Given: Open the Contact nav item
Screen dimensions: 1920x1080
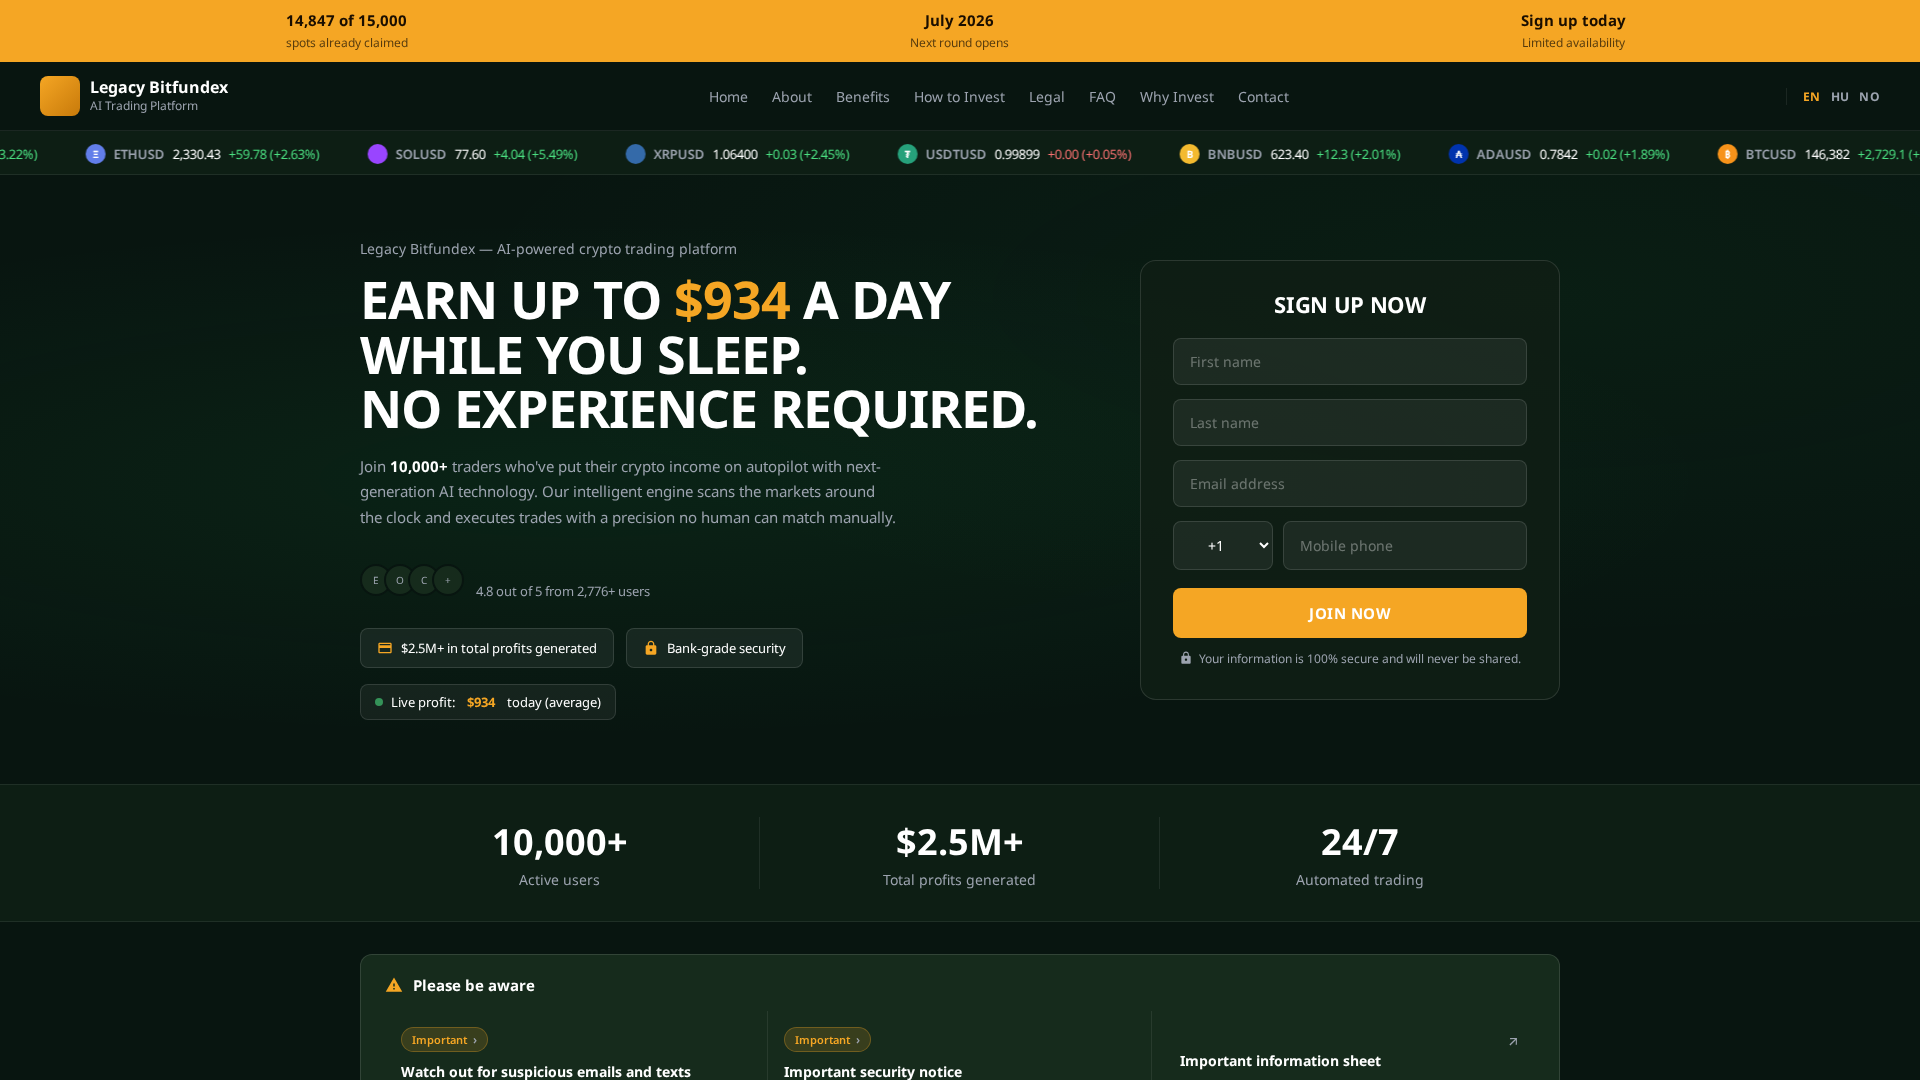Looking at the screenshot, I should [1263, 97].
